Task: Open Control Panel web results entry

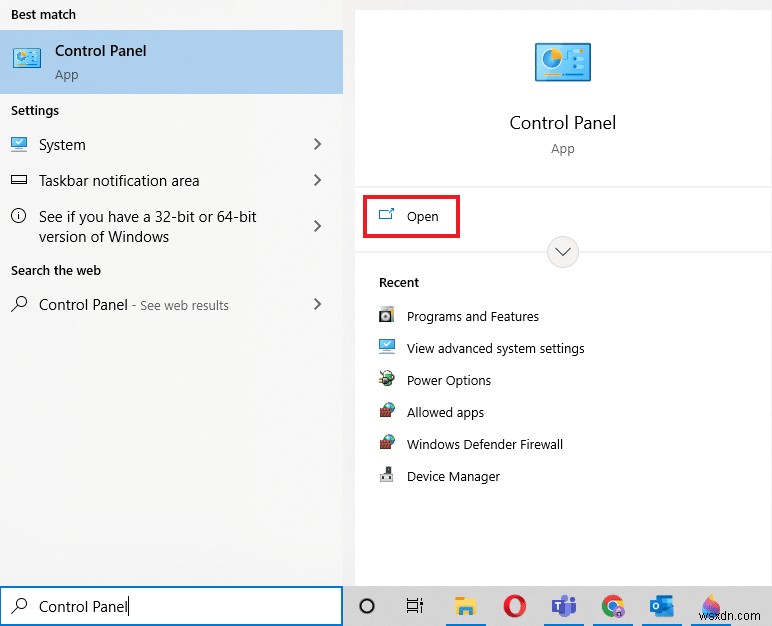Action: [171, 305]
